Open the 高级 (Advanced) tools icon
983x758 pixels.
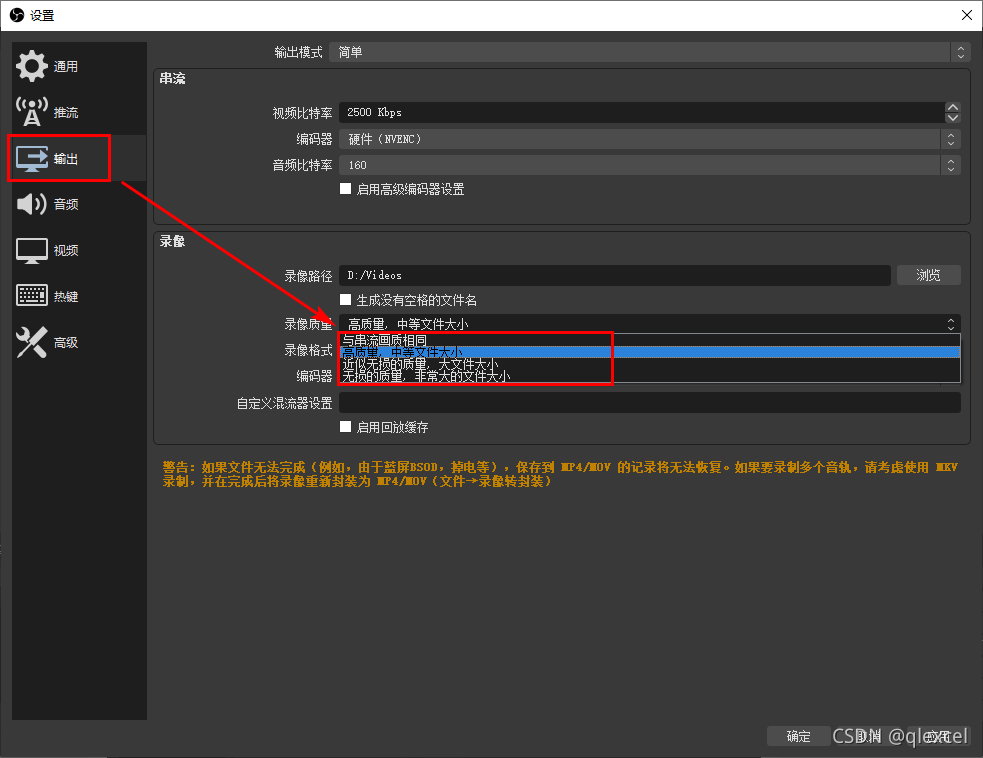tap(31, 342)
